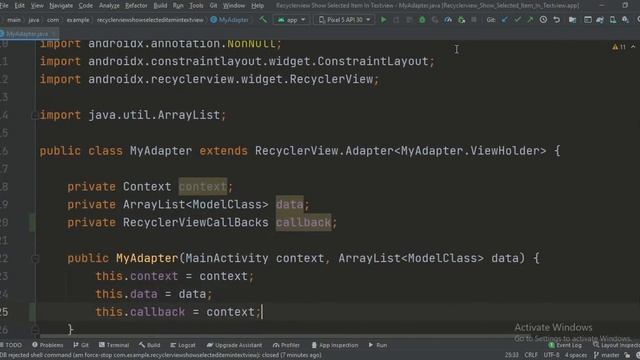This screenshot has width=640, height=360.
Task: Open the Code menu
Action: pos(85,6)
